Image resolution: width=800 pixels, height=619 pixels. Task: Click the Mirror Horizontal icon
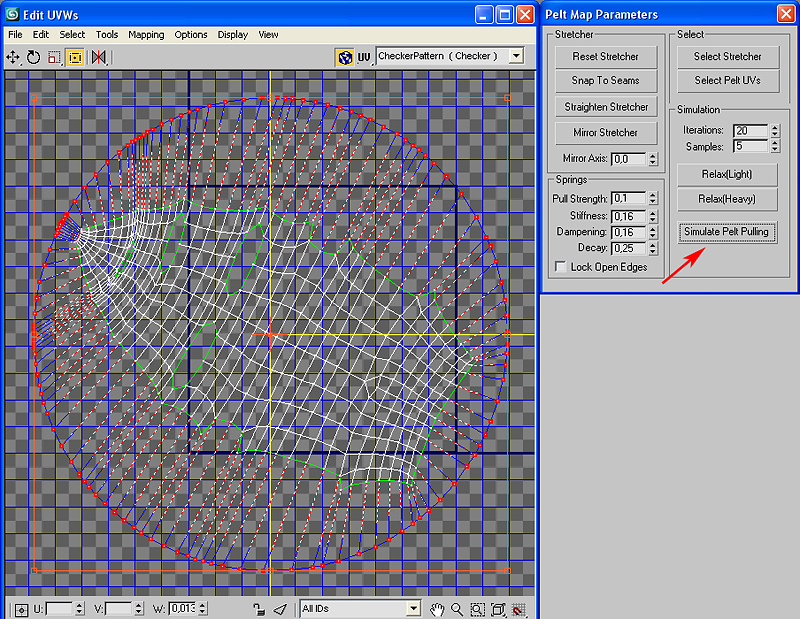click(x=99, y=58)
